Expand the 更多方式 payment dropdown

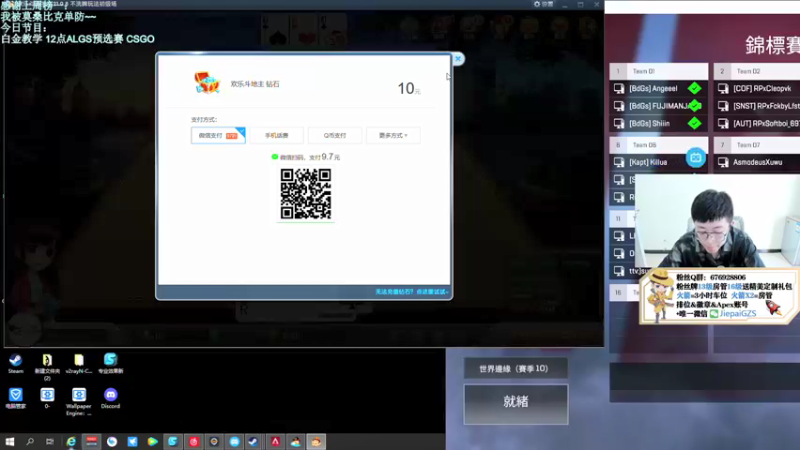(393, 135)
